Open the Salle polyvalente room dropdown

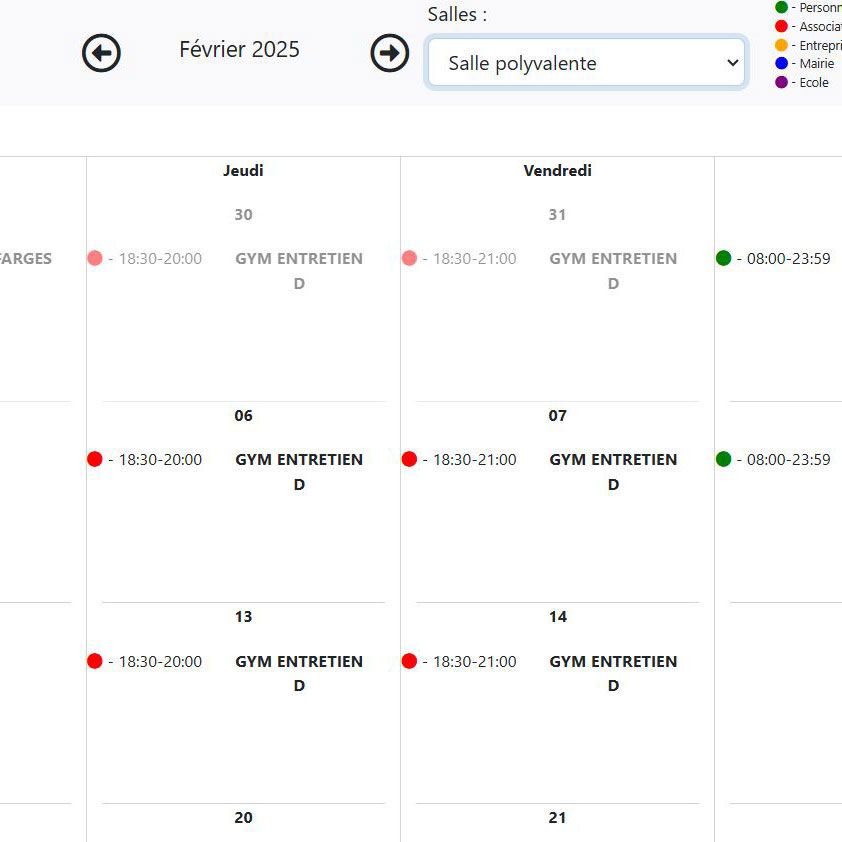click(586, 63)
